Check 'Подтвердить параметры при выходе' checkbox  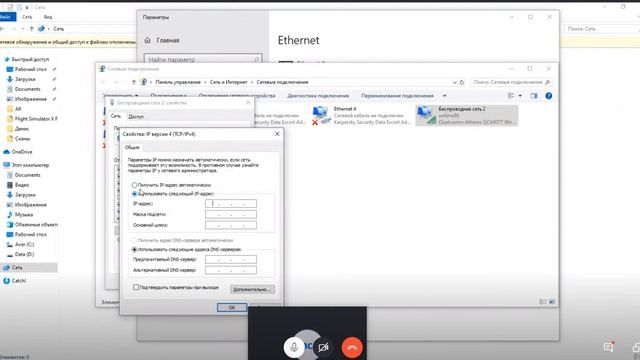pyautogui.click(x=136, y=287)
